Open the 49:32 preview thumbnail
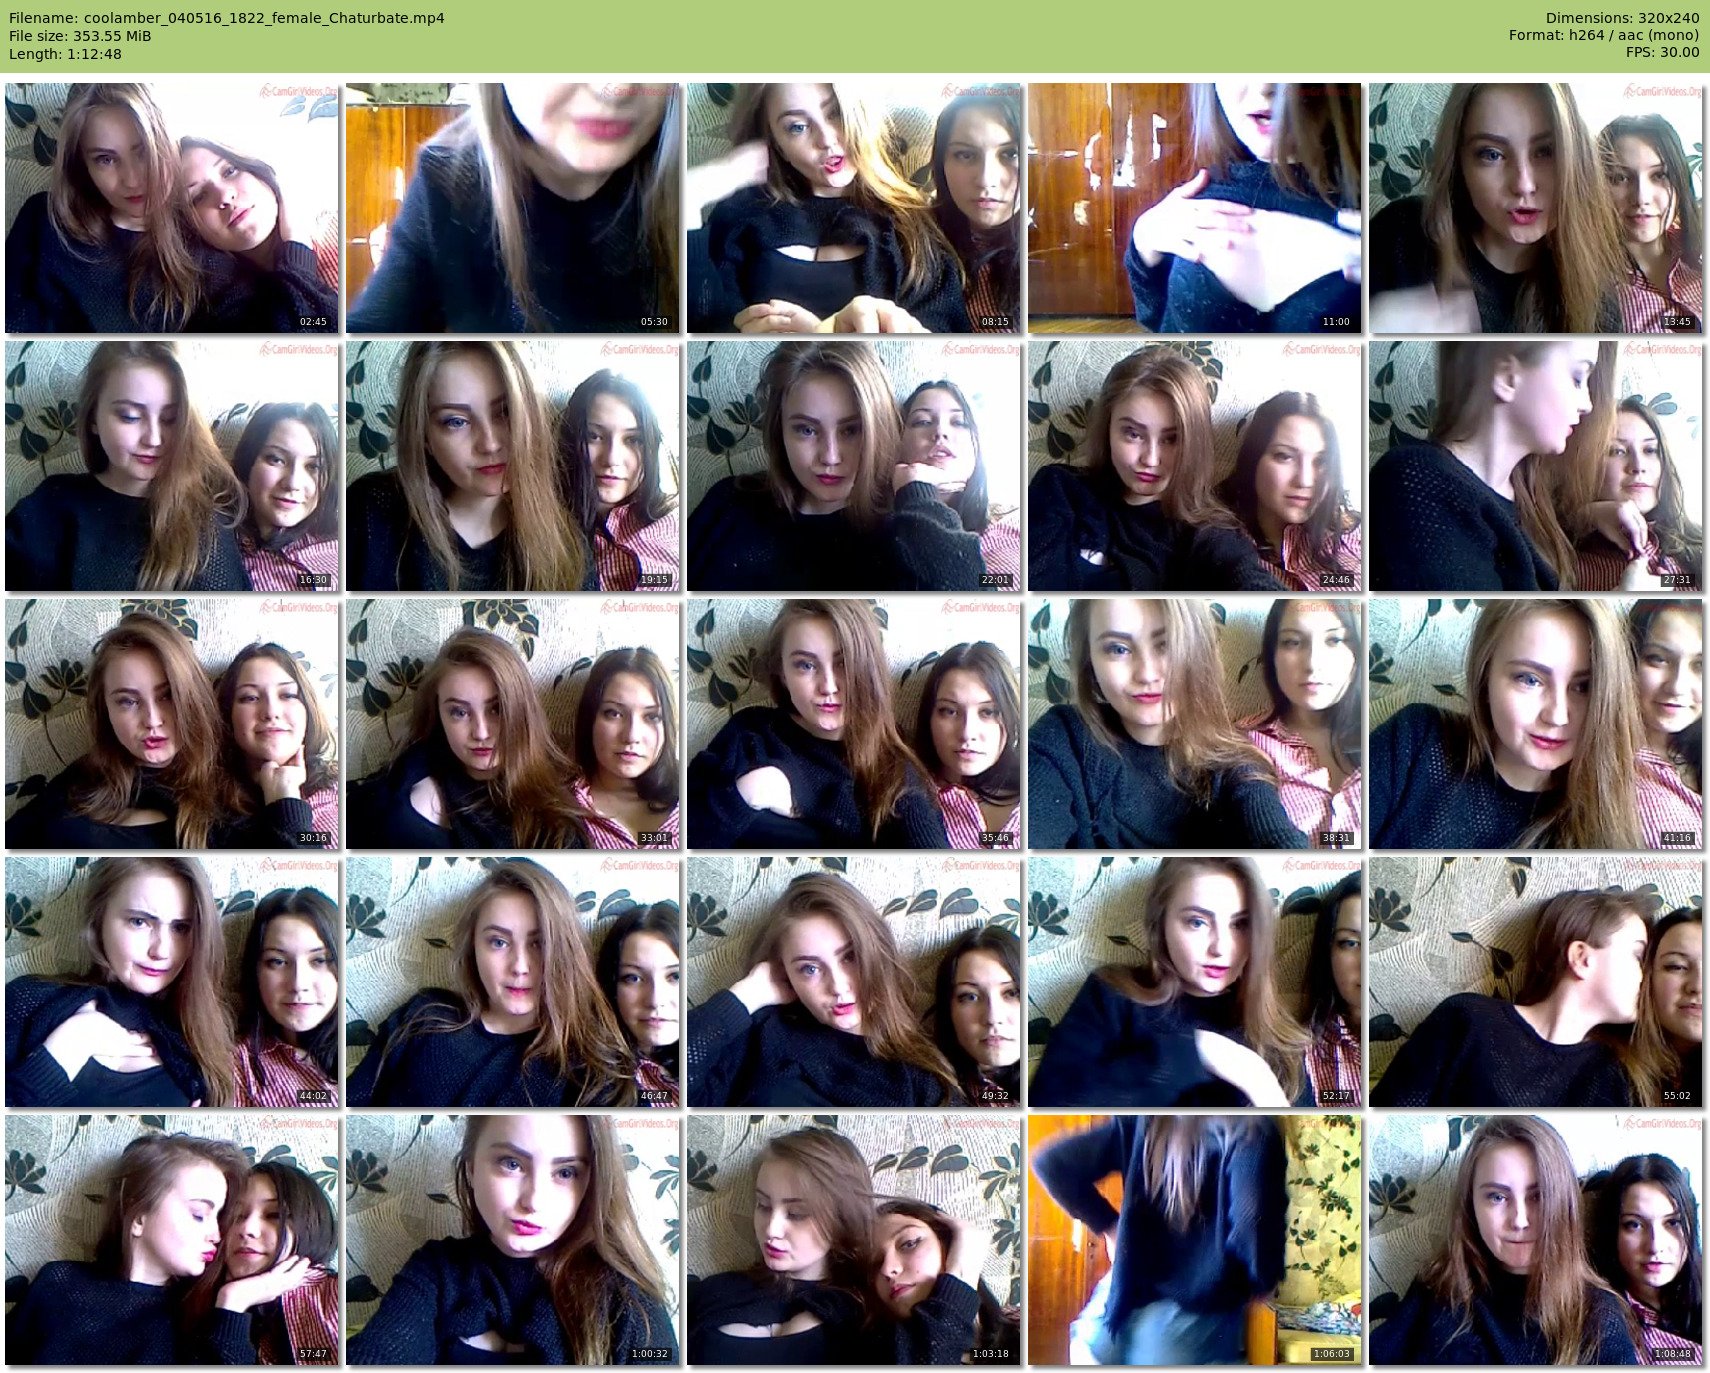1710x1373 pixels. tap(854, 982)
